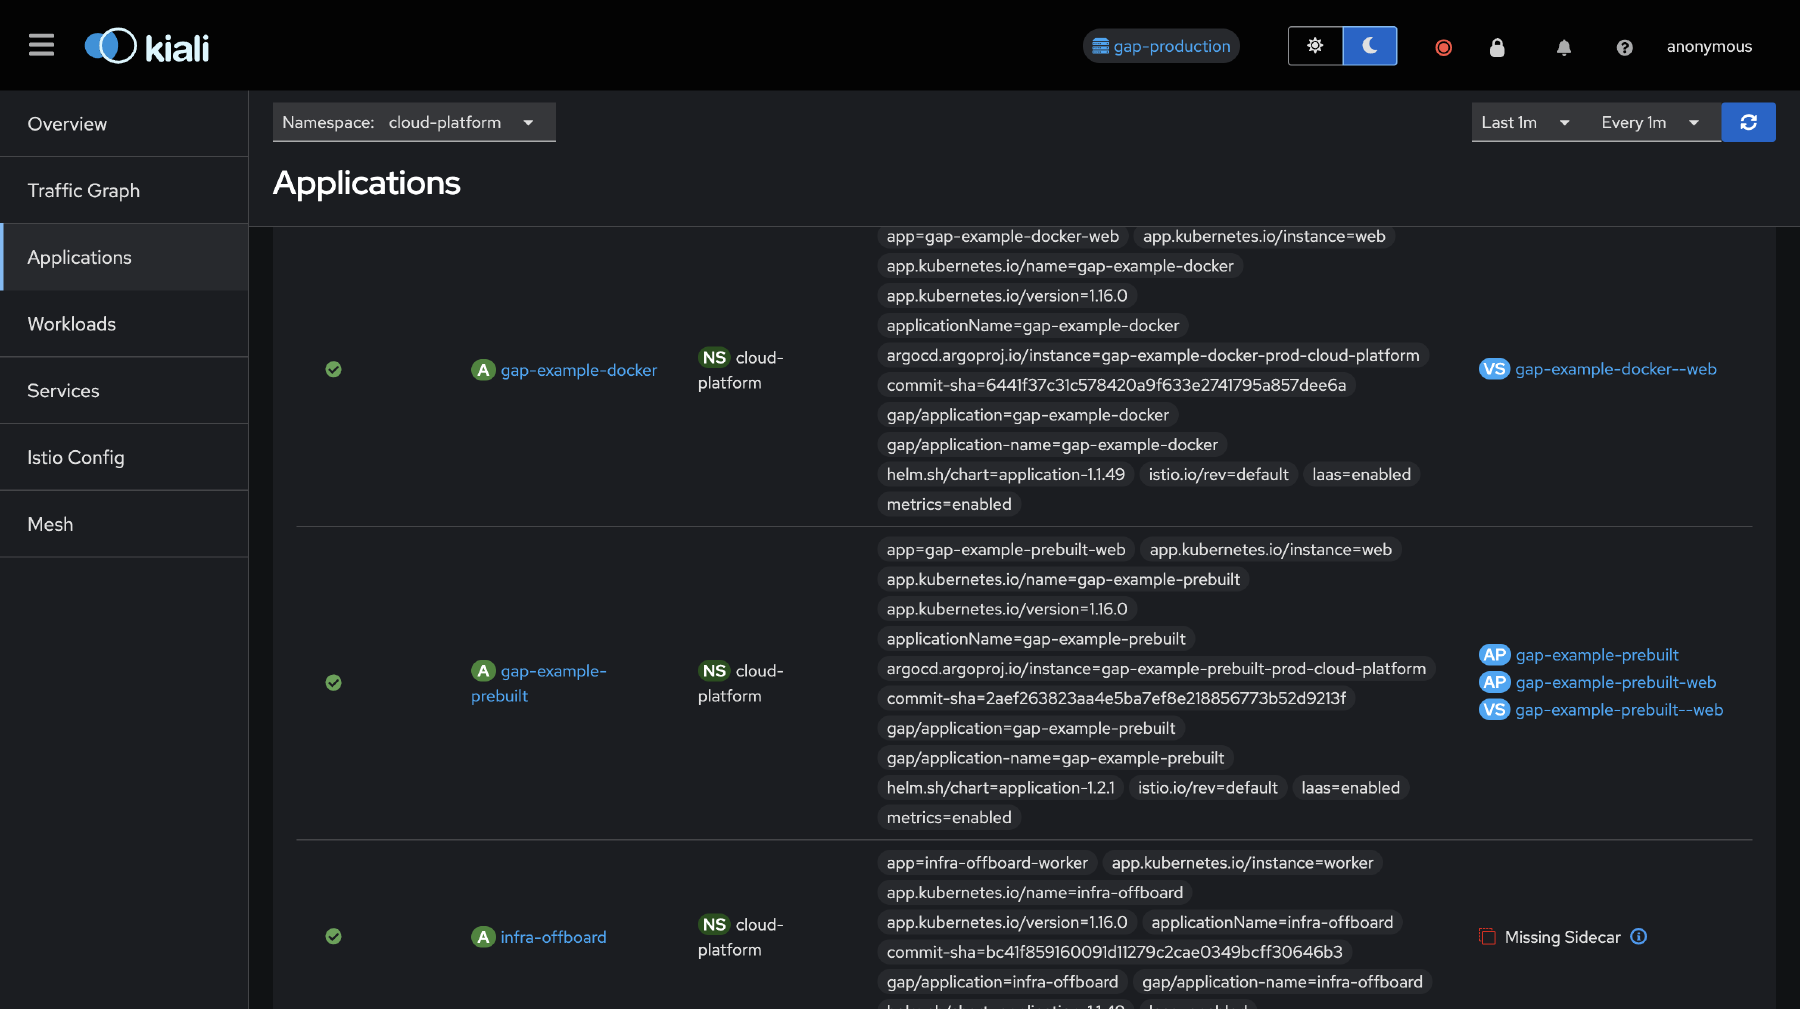The width and height of the screenshot is (1800, 1009).
Task: Click NS badge in gap-example-docker row
Action: click(x=714, y=358)
